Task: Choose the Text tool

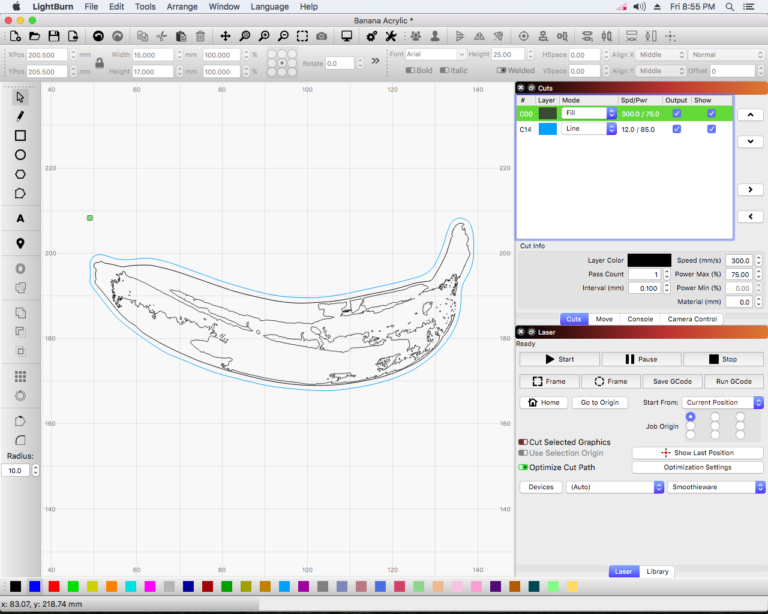Action: click(20, 218)
